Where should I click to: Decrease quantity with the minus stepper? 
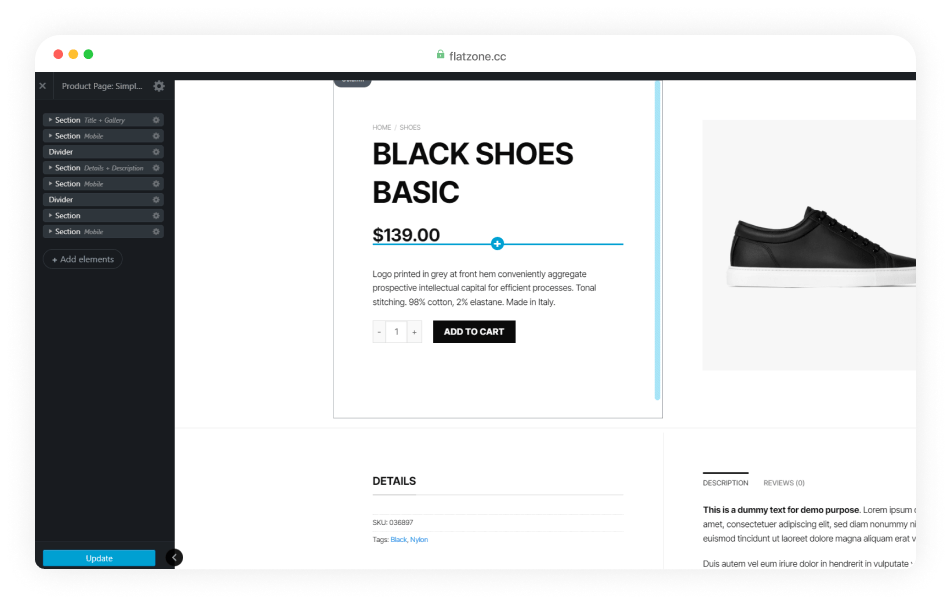tap(379, 332)
